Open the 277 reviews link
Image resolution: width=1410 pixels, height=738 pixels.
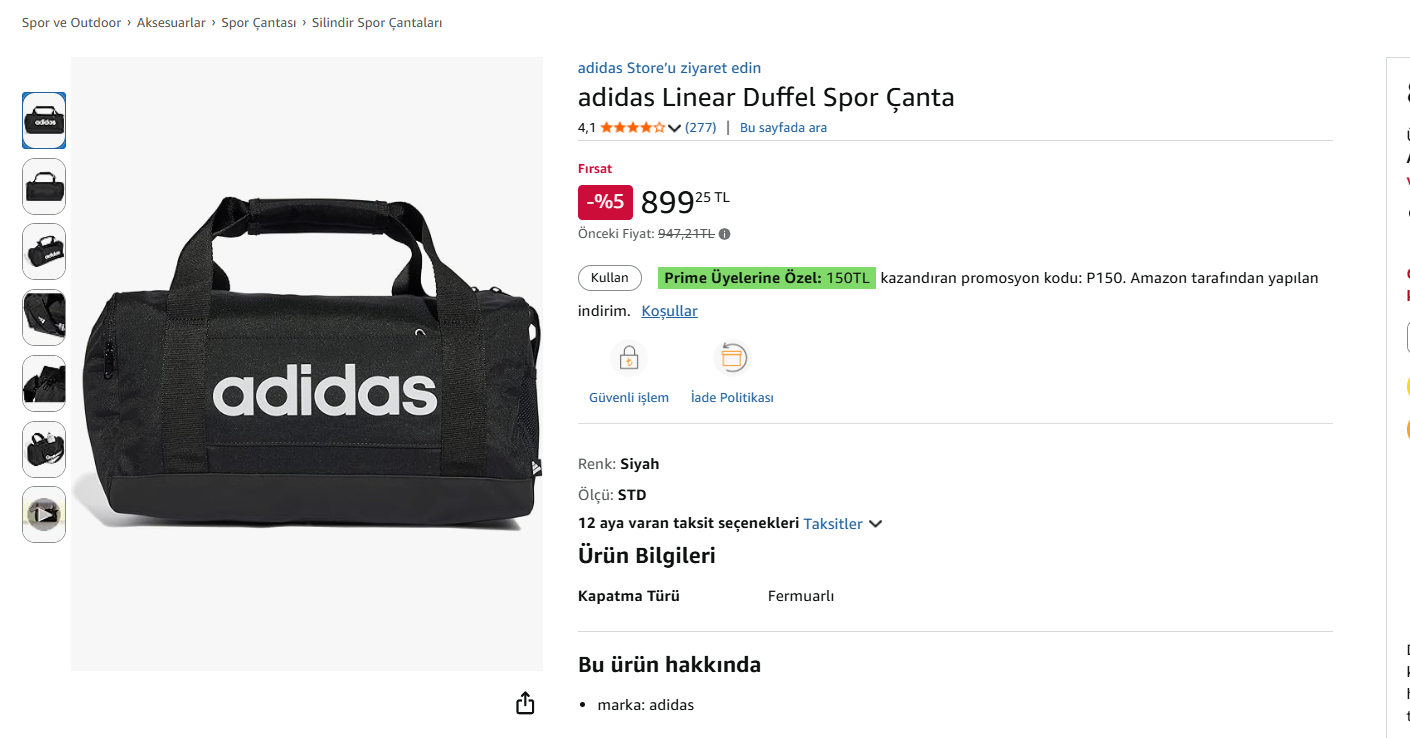click(x=700, y=128)
